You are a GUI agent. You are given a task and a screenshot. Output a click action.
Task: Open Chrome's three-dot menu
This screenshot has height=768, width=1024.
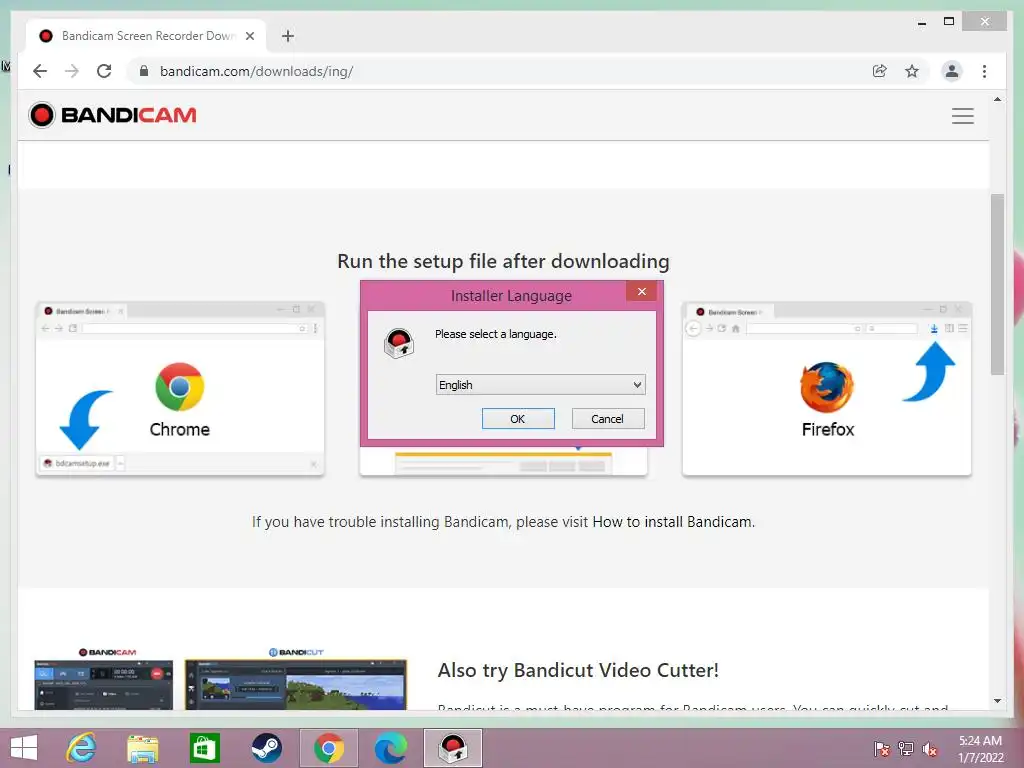pyautogui.click(x=984, y=71)
